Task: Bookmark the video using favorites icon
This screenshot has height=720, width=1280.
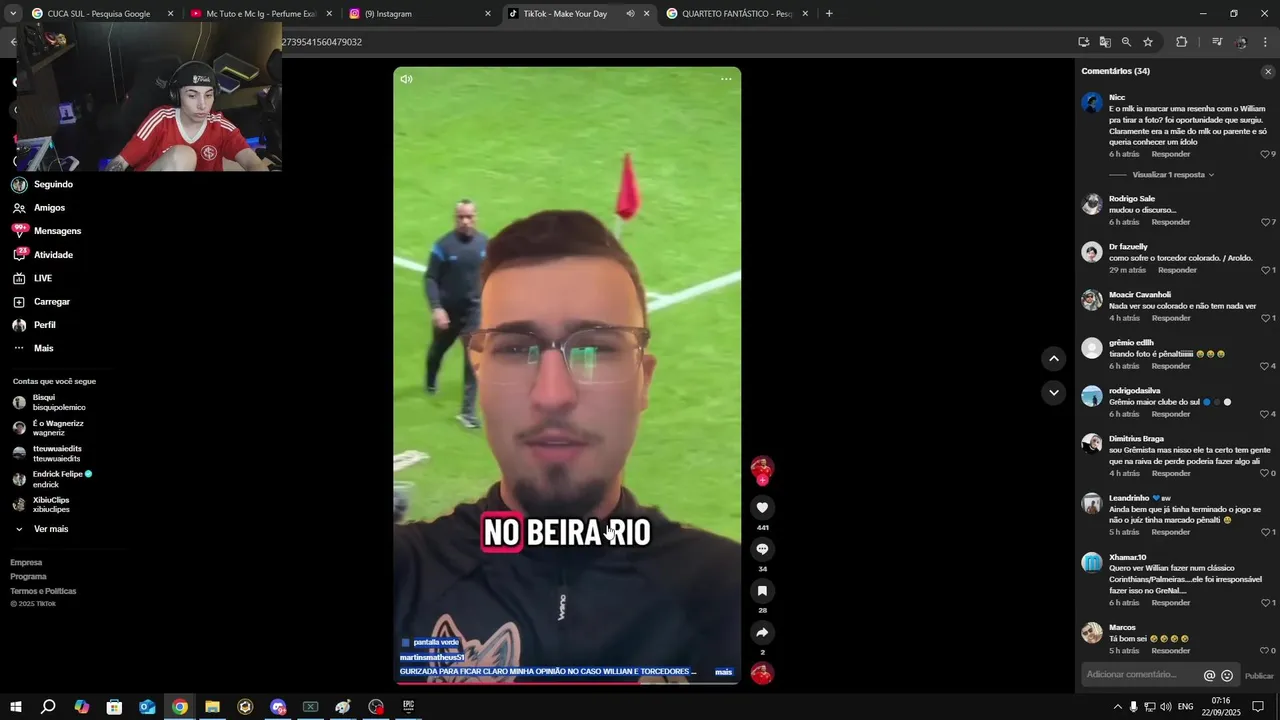Action: pos(762,591)
